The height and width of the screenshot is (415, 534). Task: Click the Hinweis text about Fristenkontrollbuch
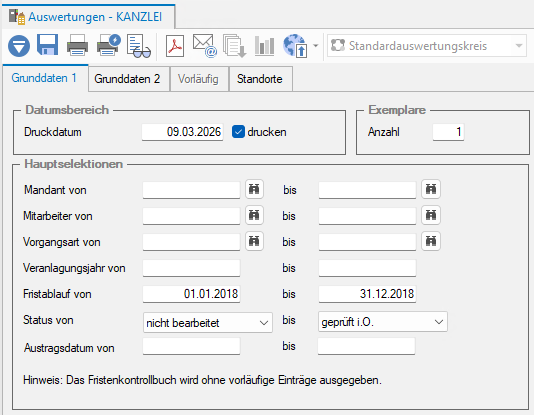(x=202, y=380)
